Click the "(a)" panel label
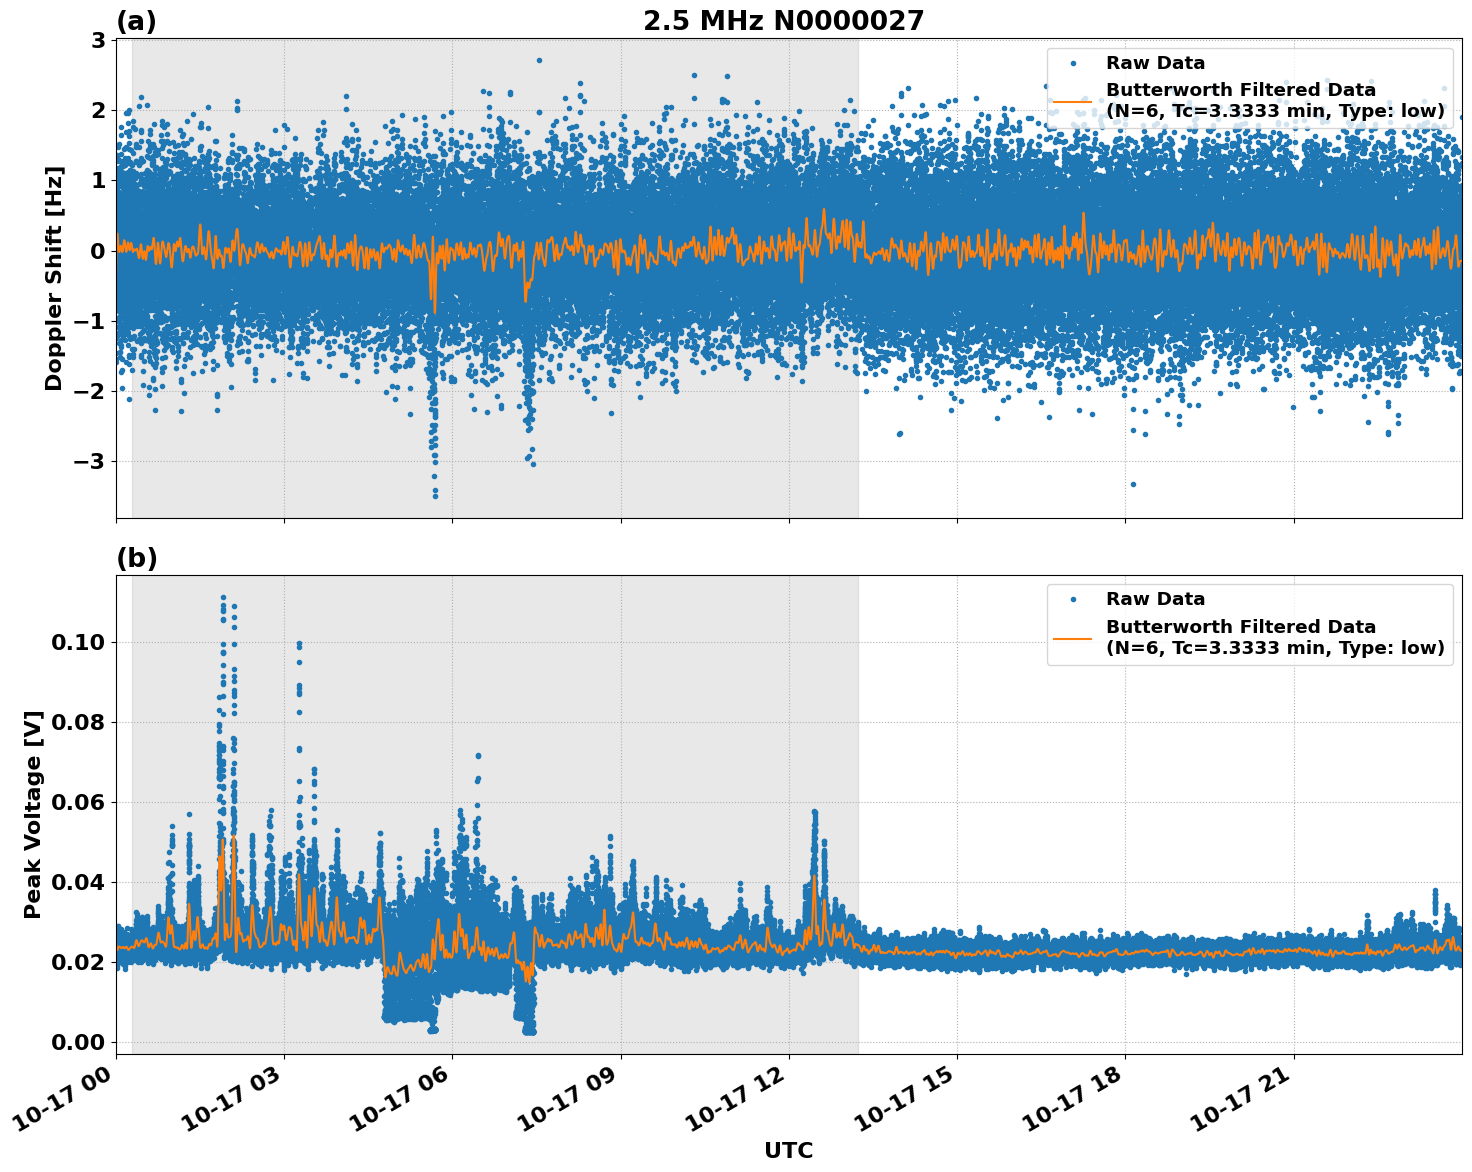Screen dimensions: 1472x1172 (x=137, y=21)
